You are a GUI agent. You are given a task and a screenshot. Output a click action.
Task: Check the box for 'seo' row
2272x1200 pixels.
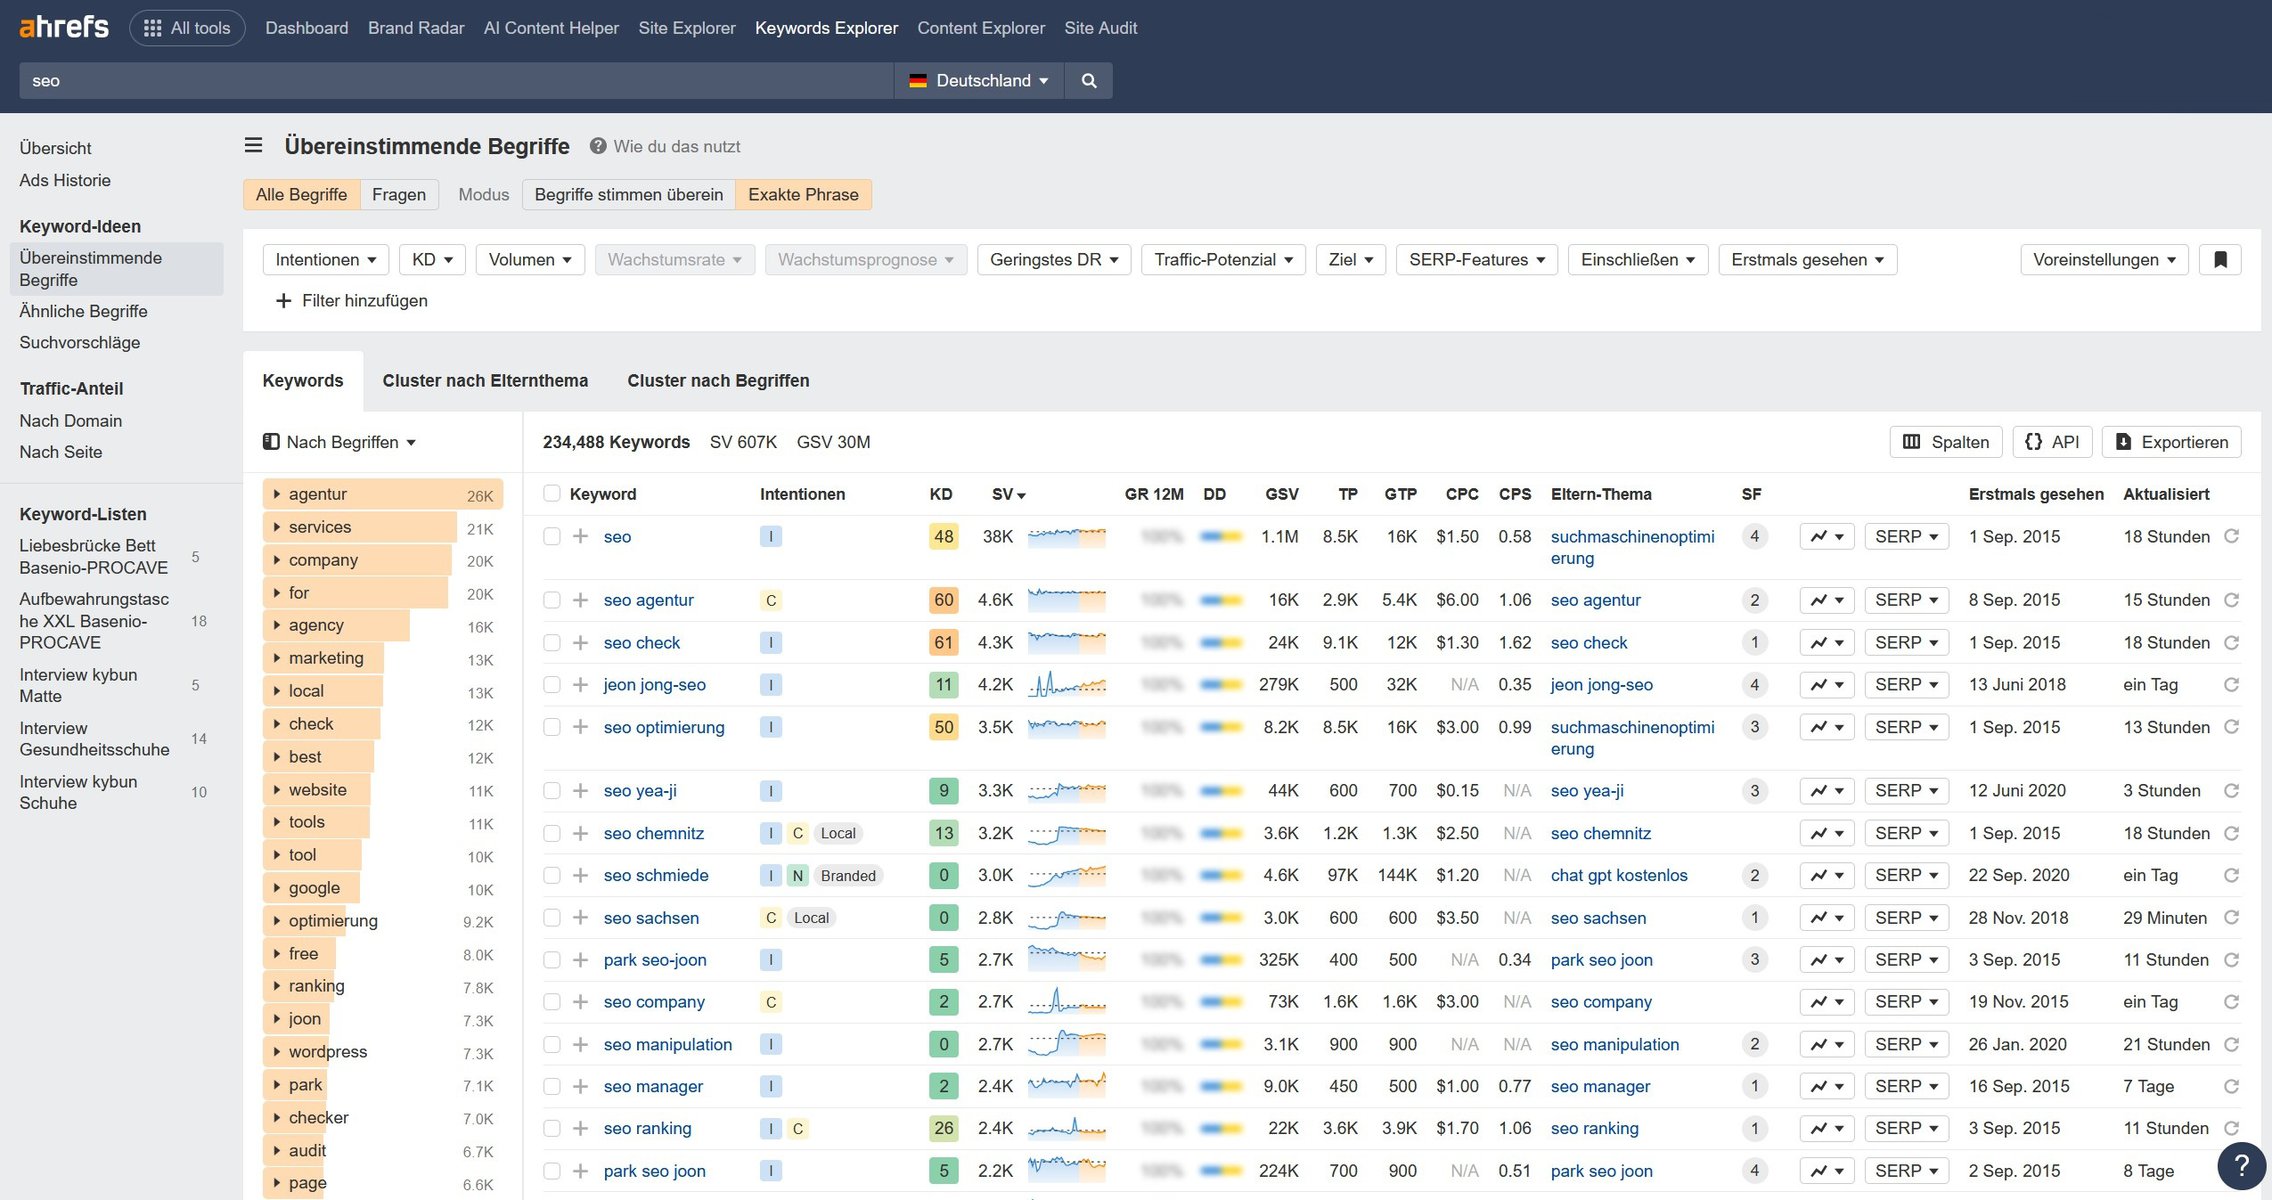[x=552, y=537]
